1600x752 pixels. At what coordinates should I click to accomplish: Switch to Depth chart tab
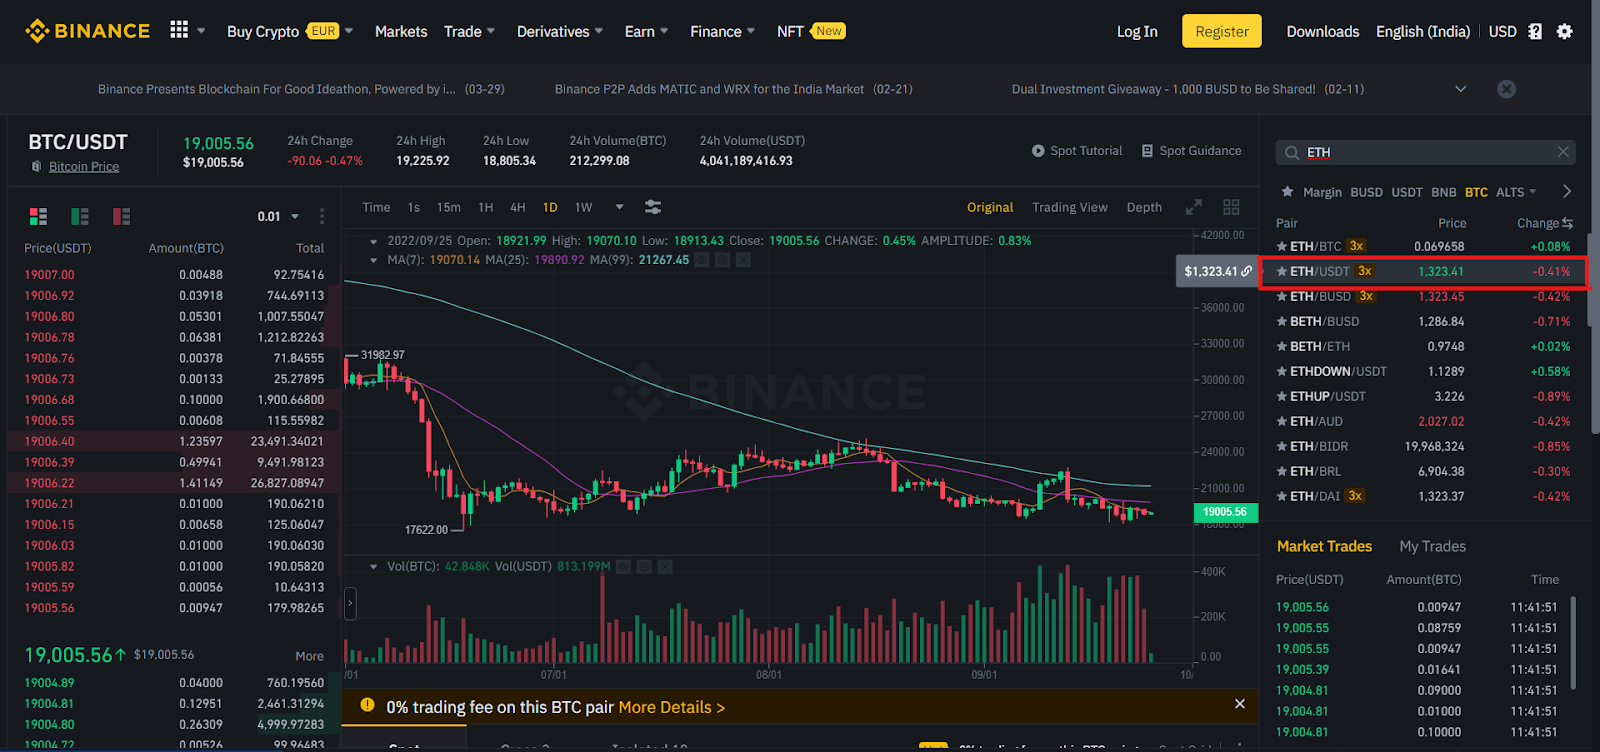pos(1144,207)
